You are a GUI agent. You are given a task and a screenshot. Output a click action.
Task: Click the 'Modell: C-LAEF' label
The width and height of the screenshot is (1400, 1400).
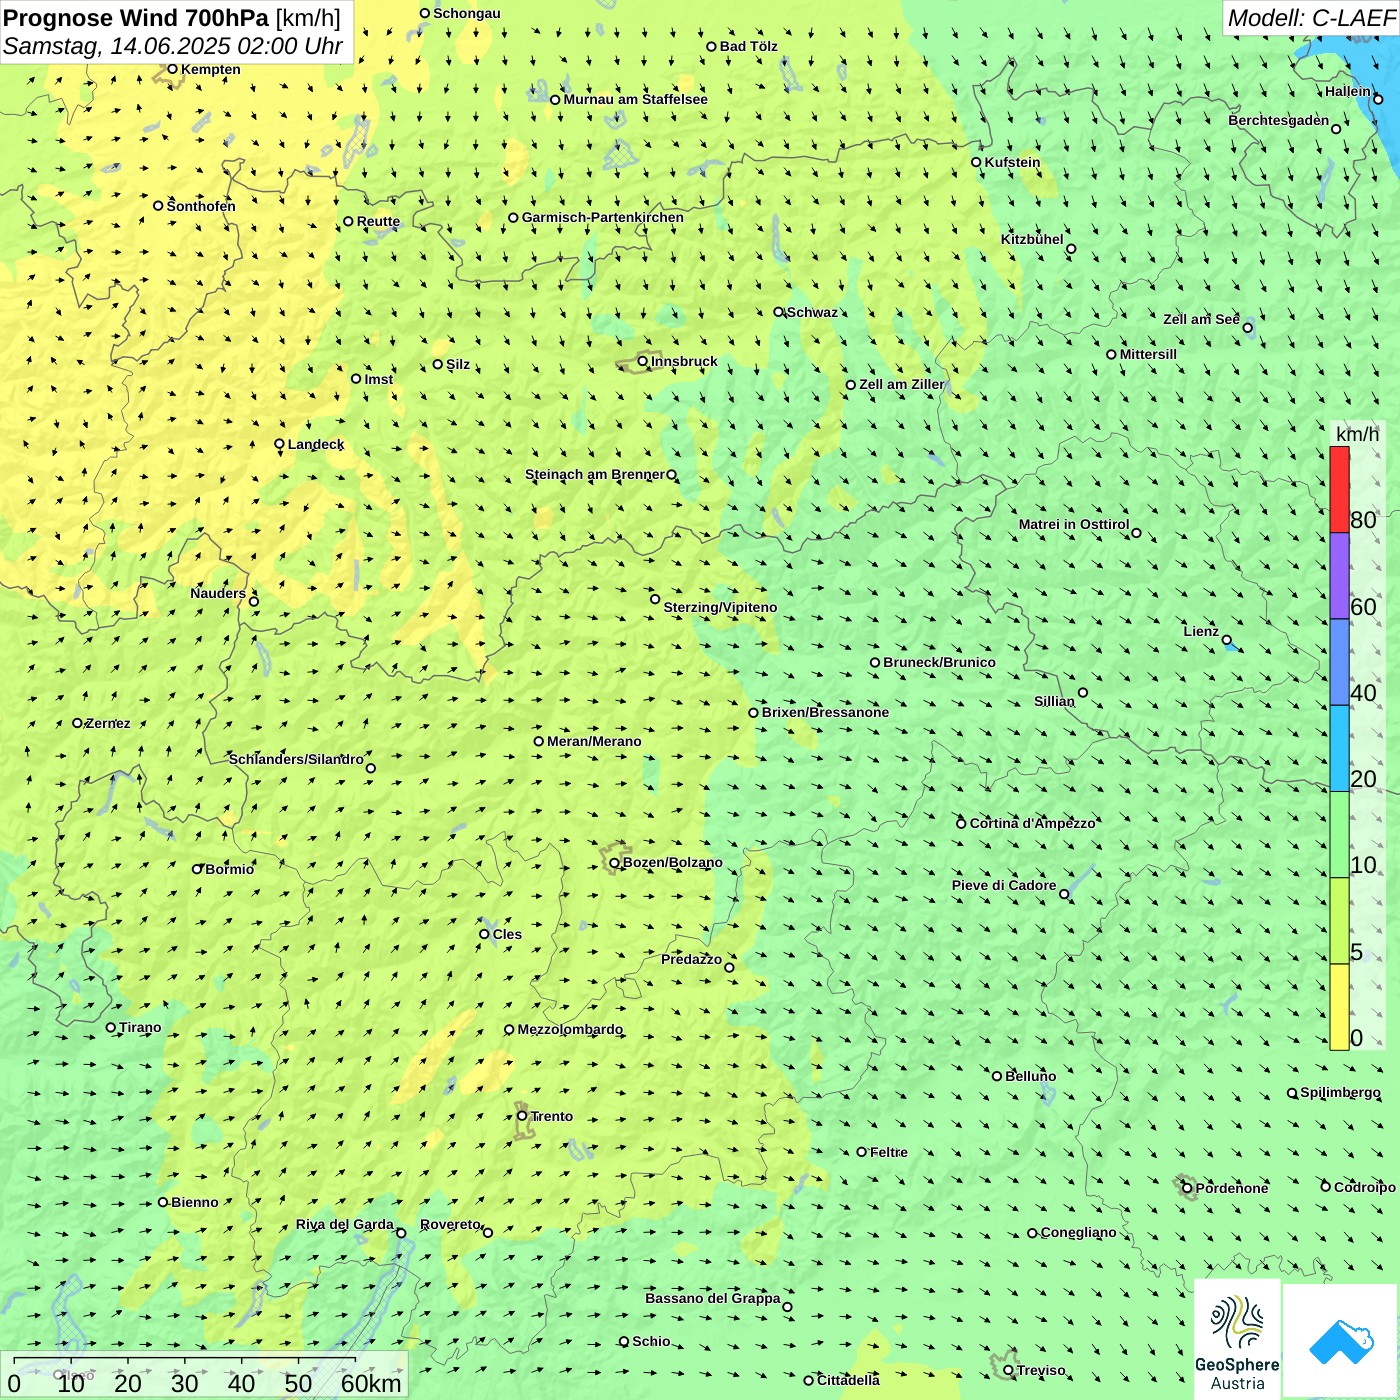[x=1311, y=17]
